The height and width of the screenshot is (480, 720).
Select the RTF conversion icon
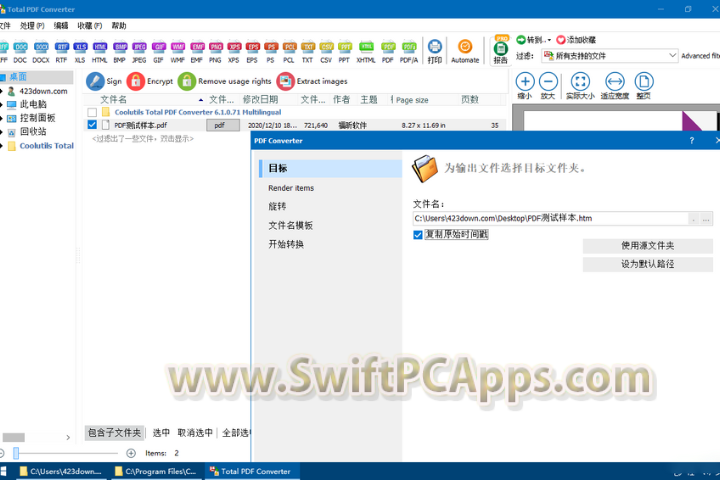click(61, 51)
